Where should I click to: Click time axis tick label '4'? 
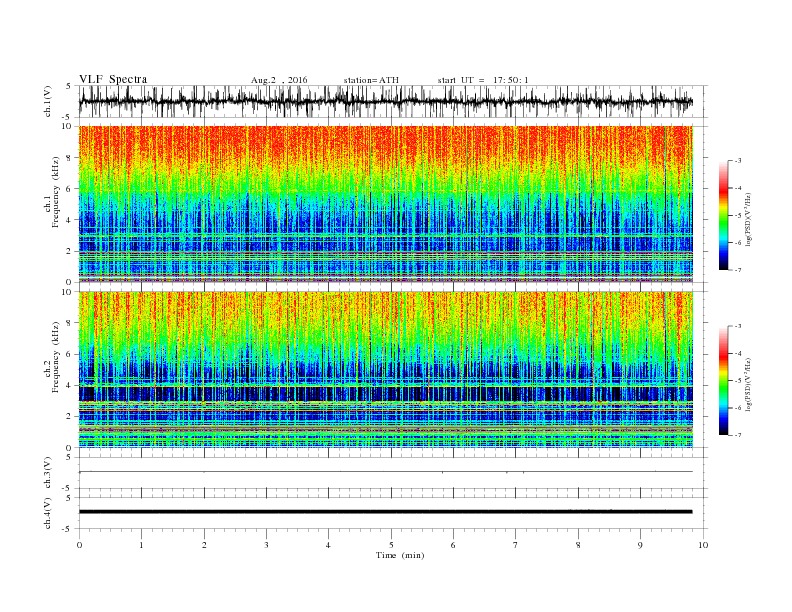(328, 545)
